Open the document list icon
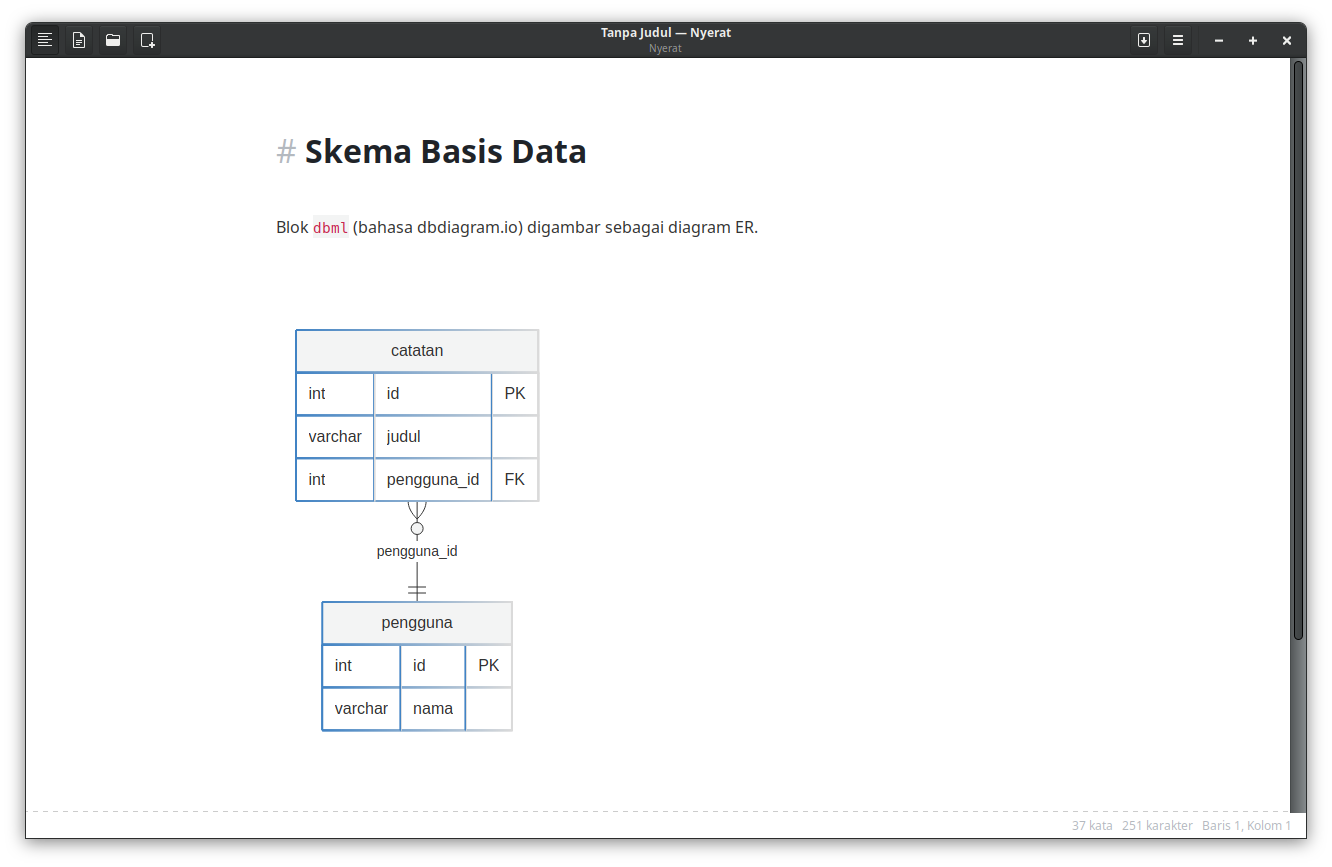The width and height of the screenshot is (1332, 867). [x=79, y=40]
